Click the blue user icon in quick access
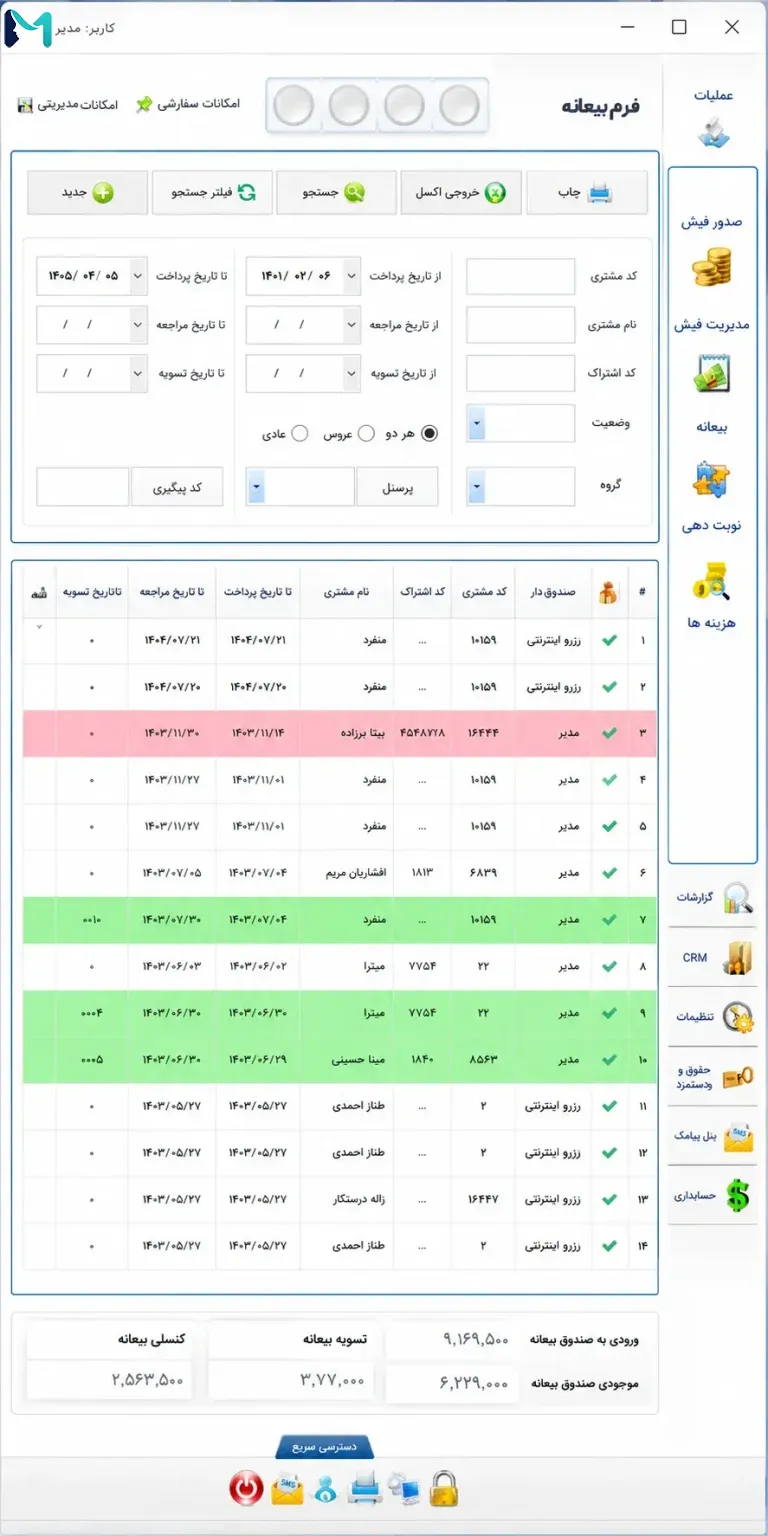 point(324,1490)
